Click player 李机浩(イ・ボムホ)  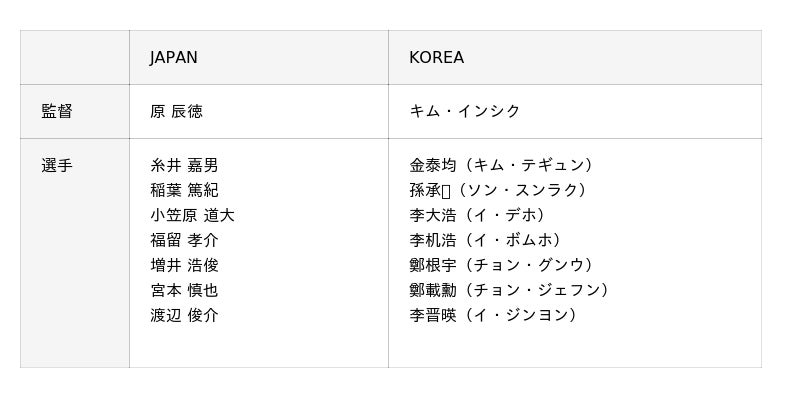[x=486, y=240]
